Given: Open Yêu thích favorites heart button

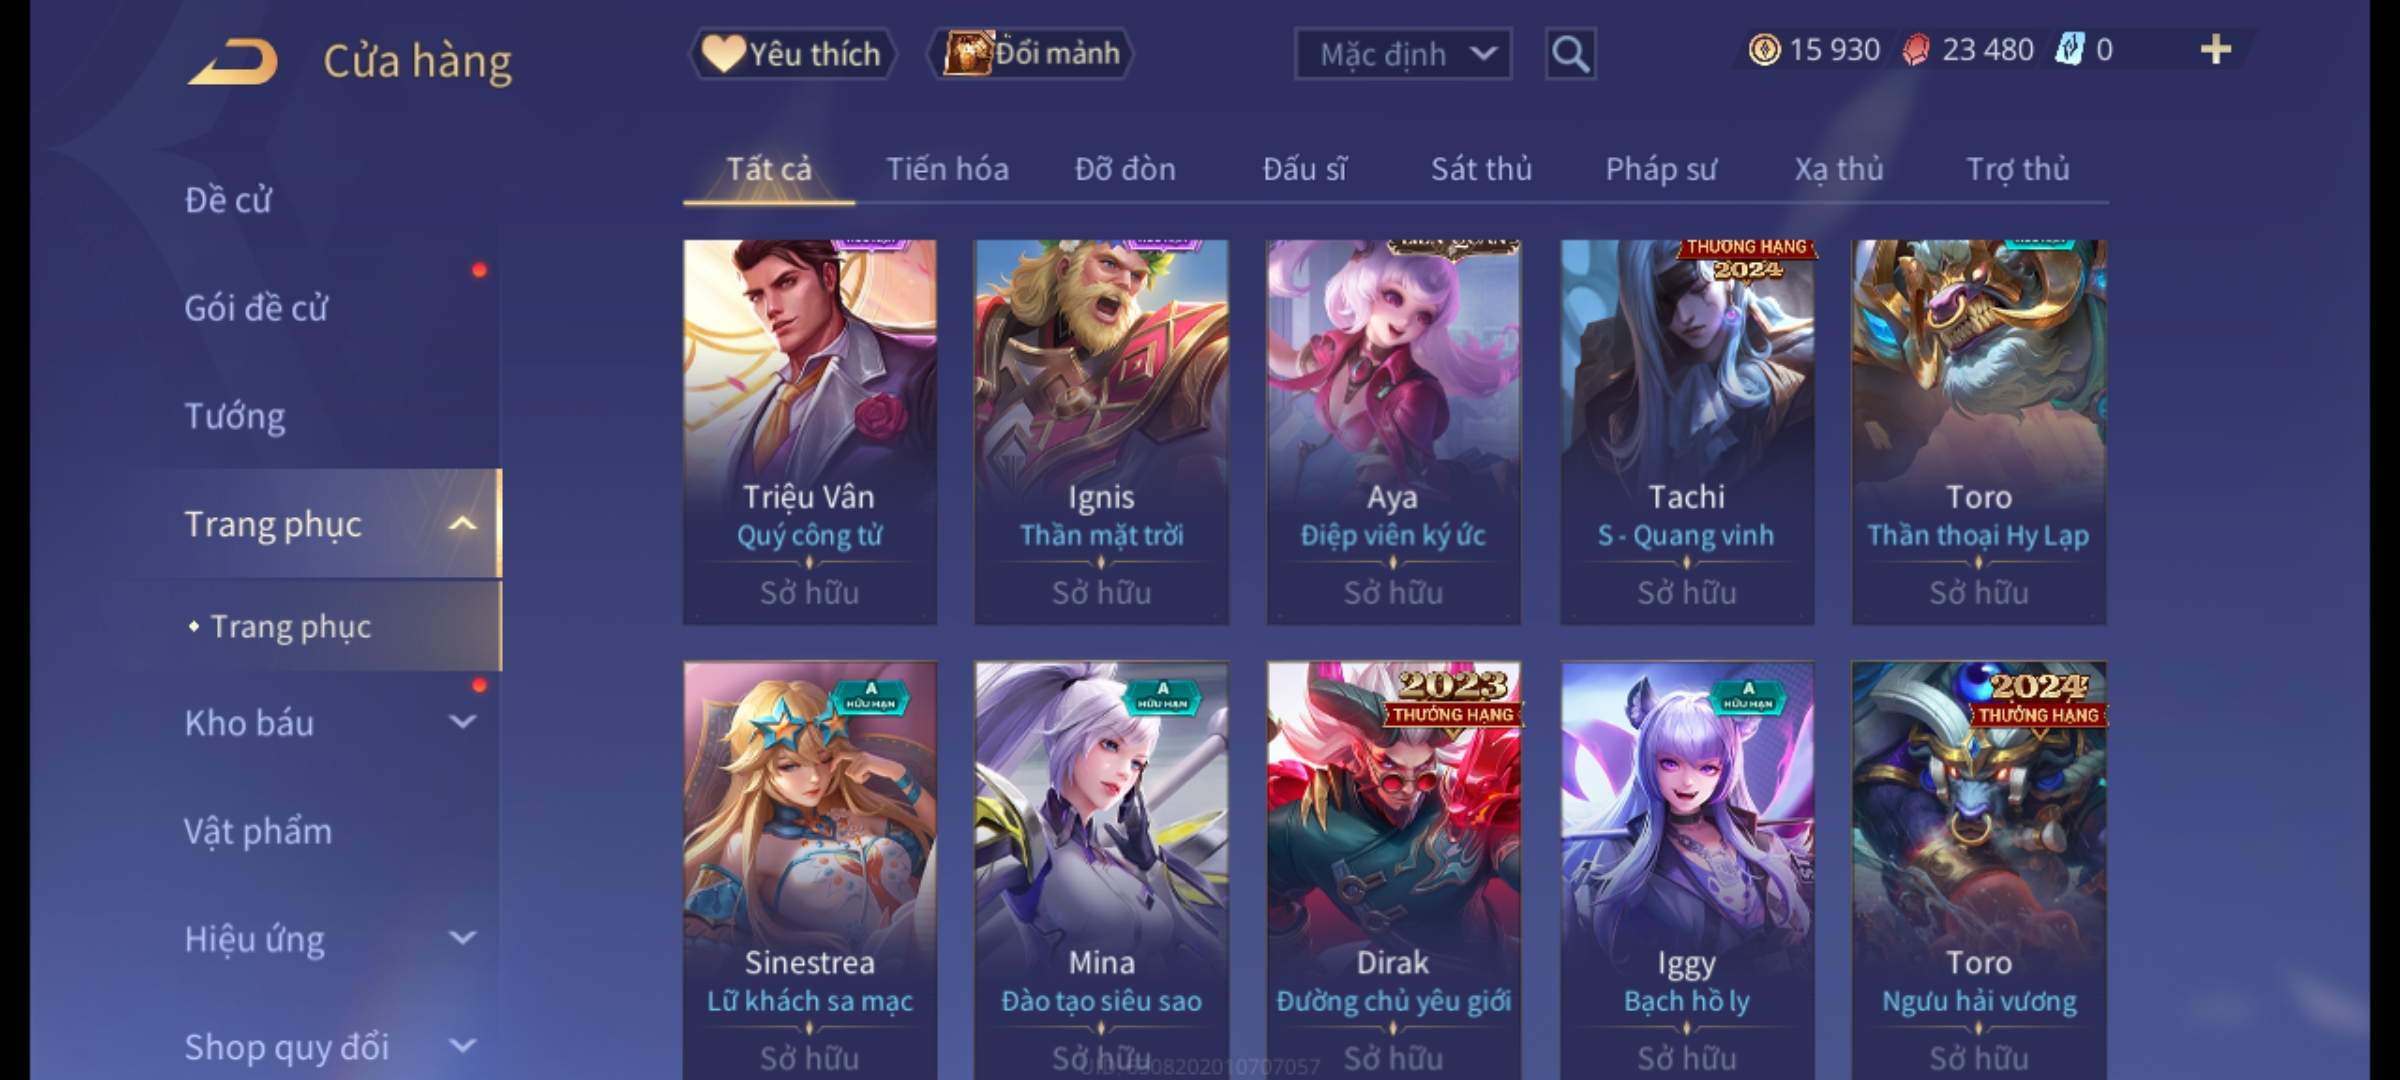Looking at the screenshot, I should pyautogui.click(x=792, y=54).
